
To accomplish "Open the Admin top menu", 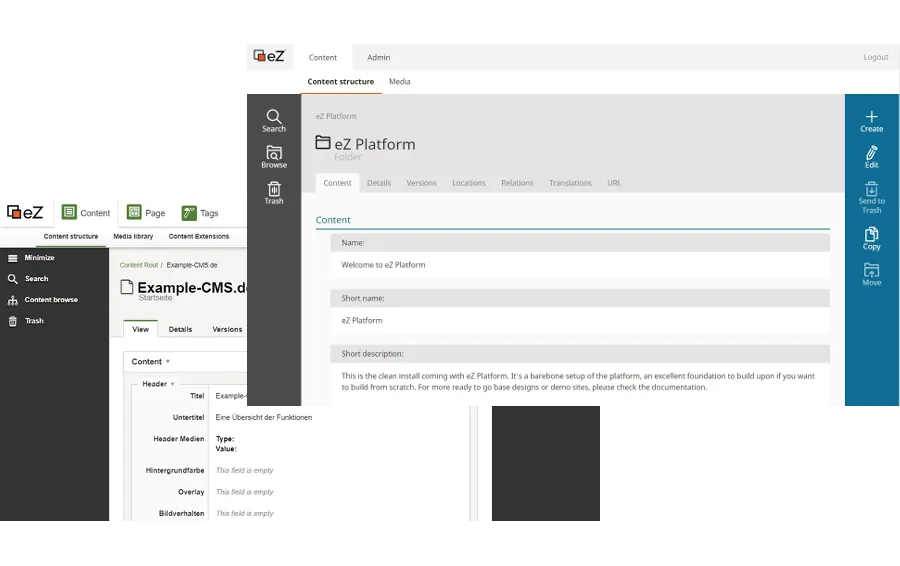I will [x=378, y=57].
